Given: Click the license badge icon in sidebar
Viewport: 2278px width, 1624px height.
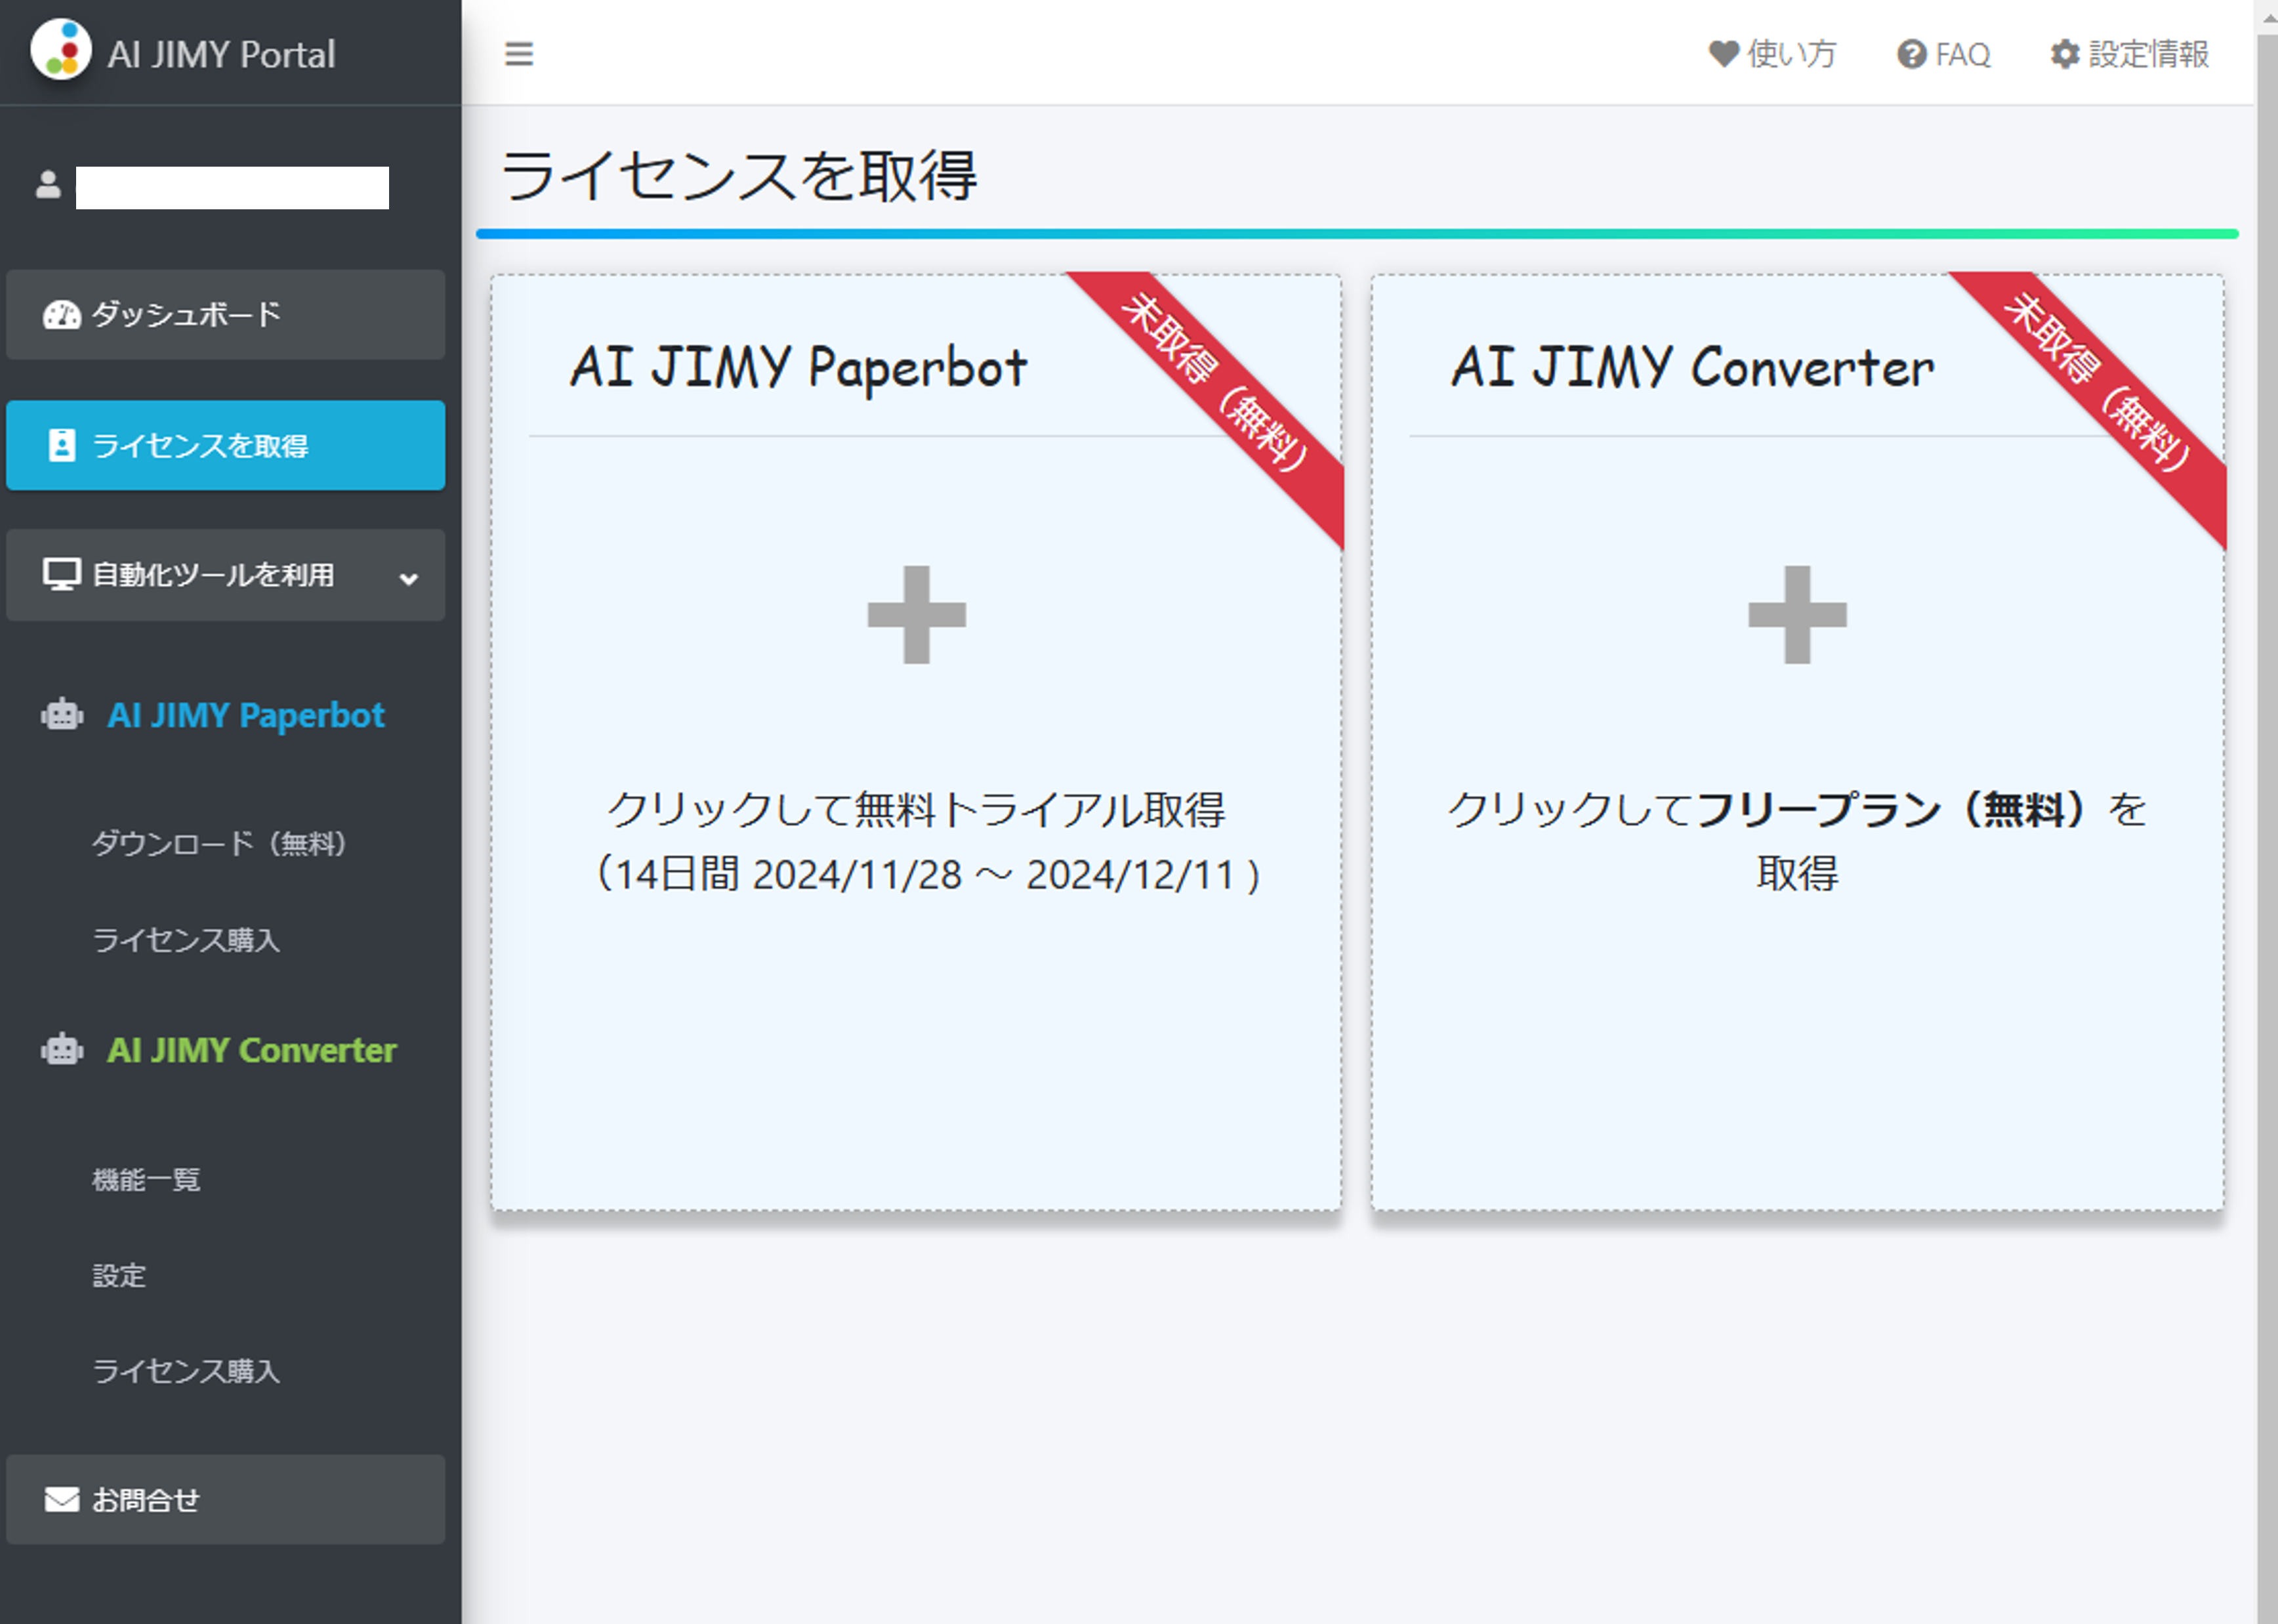Looking at the screenshot, I should point(62,446).
